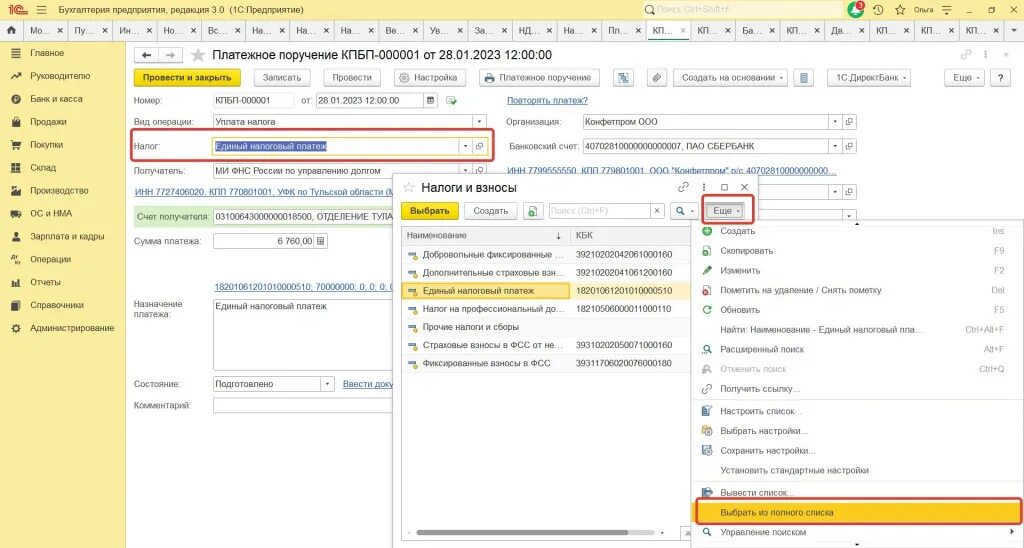Open the main hamburger menu in title bar

tap(42, 10)
